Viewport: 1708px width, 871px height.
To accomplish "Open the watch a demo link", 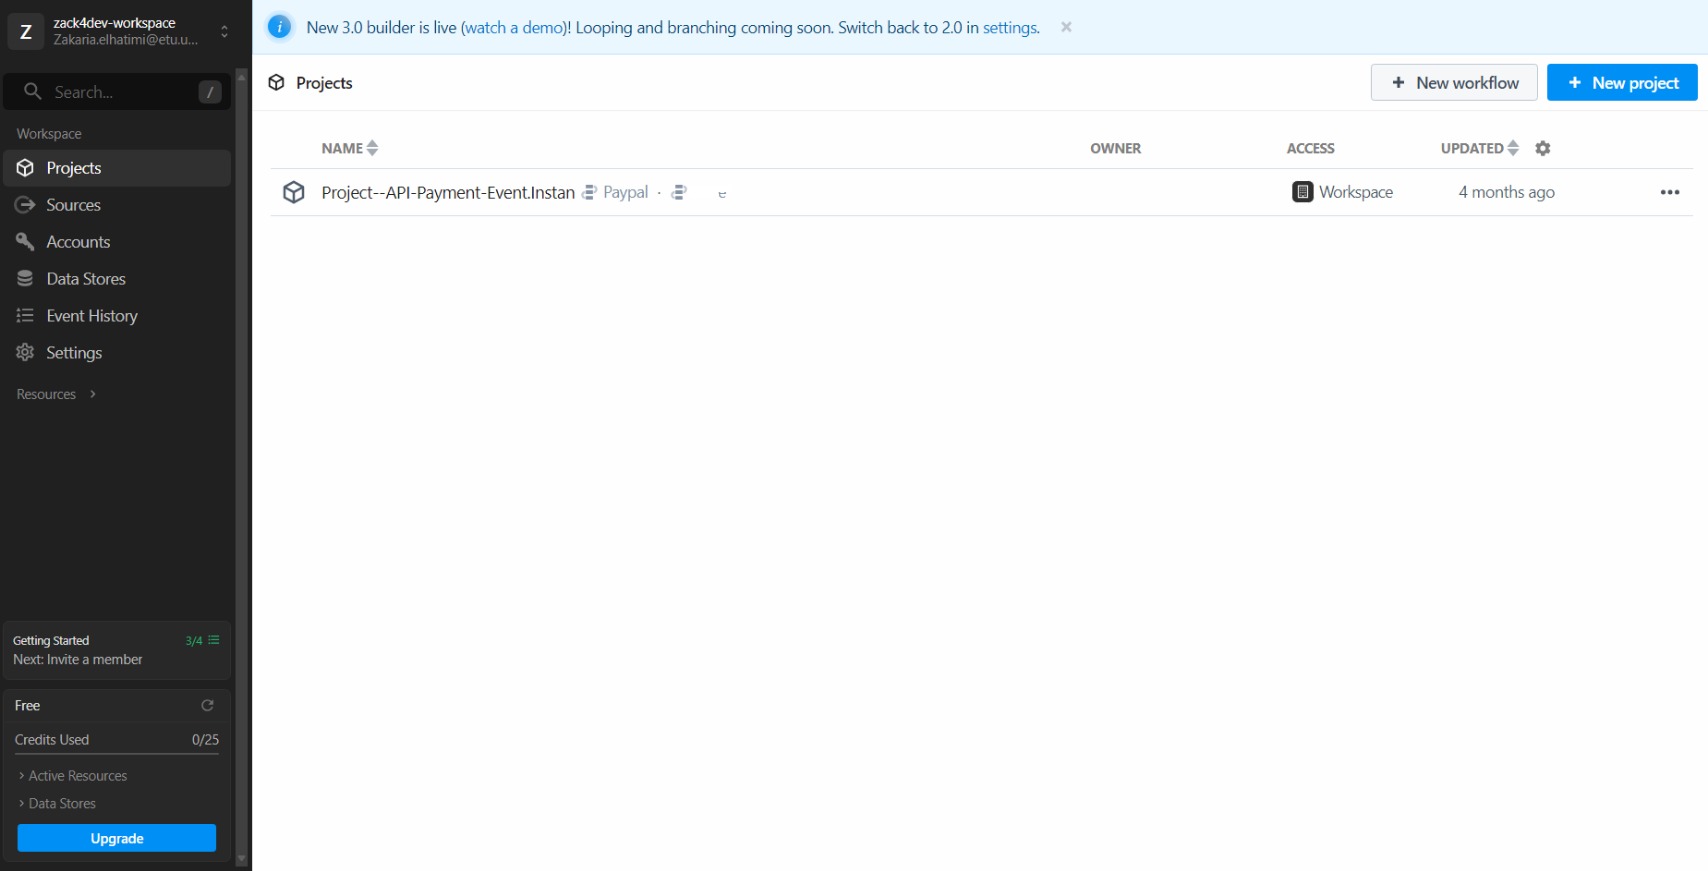I will tap(514, 28).
